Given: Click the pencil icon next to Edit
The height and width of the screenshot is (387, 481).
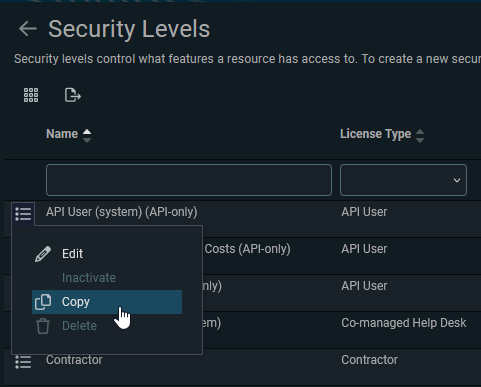Looking at the screenshot, I should [43, 254].
